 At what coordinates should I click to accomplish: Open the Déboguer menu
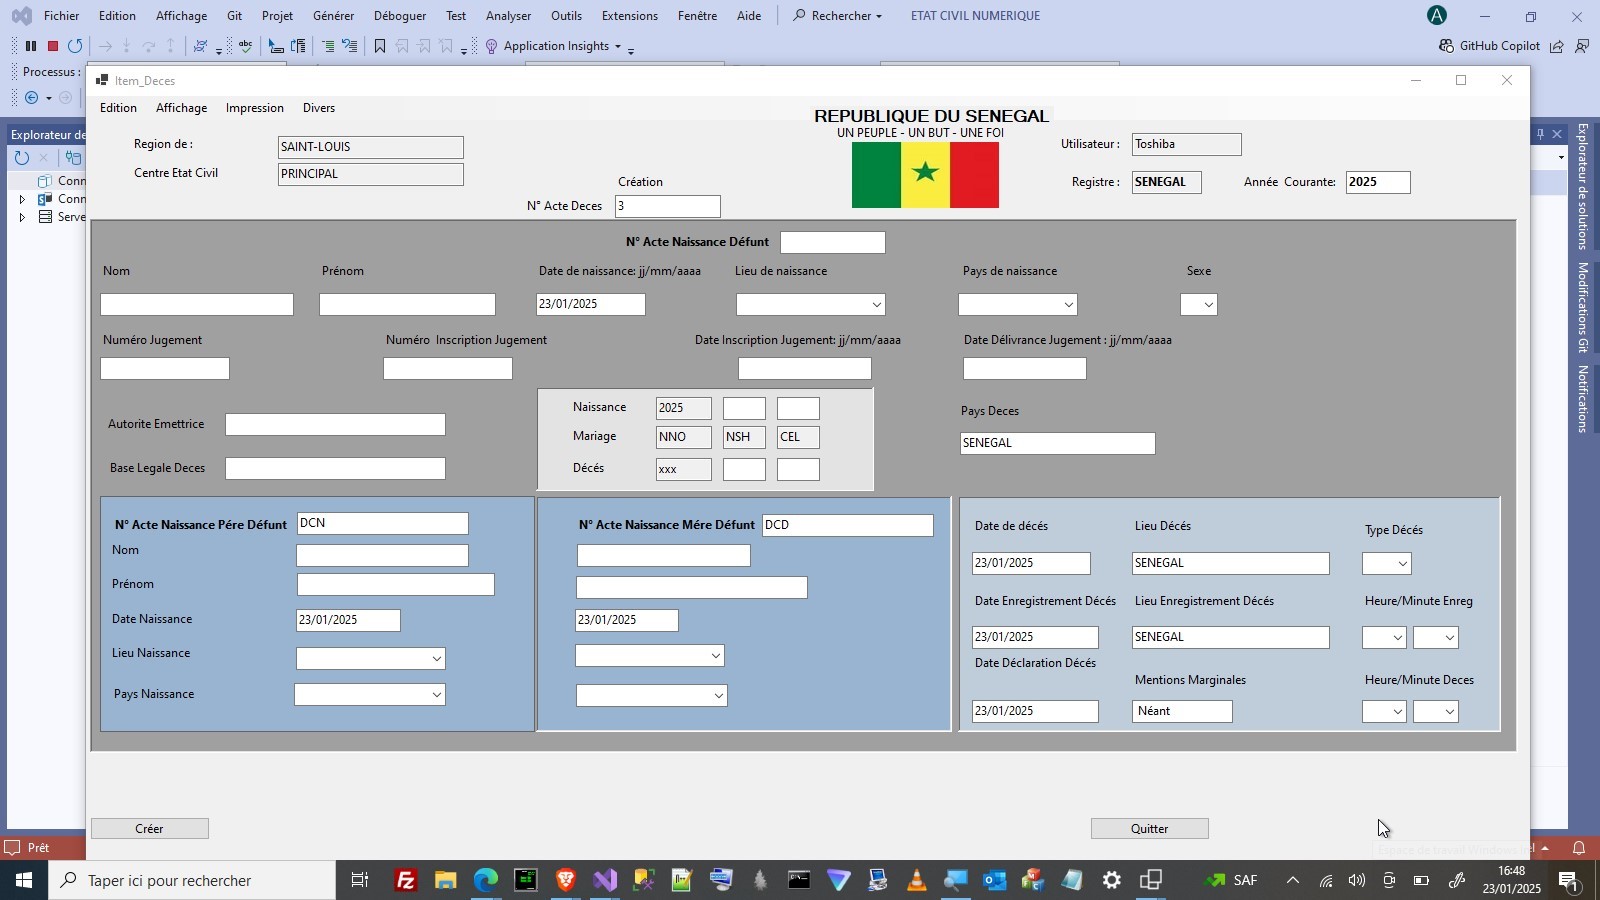click(399, 16)
